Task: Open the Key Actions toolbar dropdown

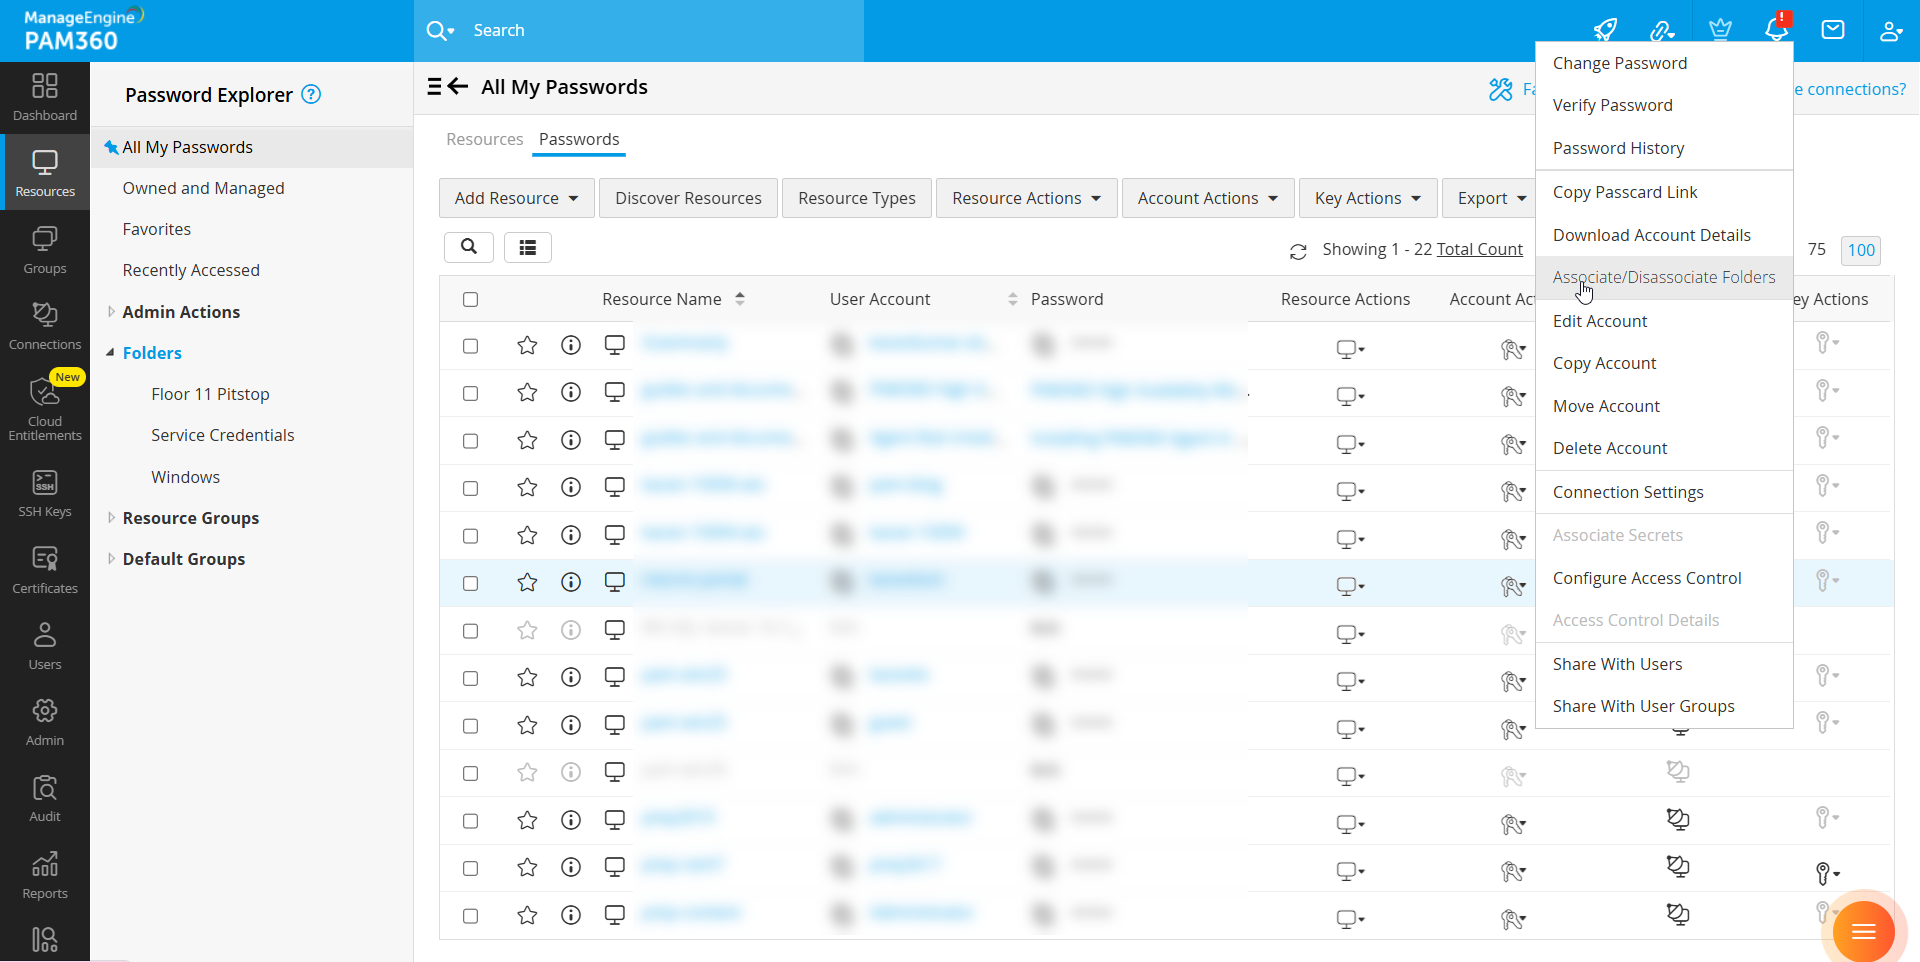Action: click(1368, 198)
